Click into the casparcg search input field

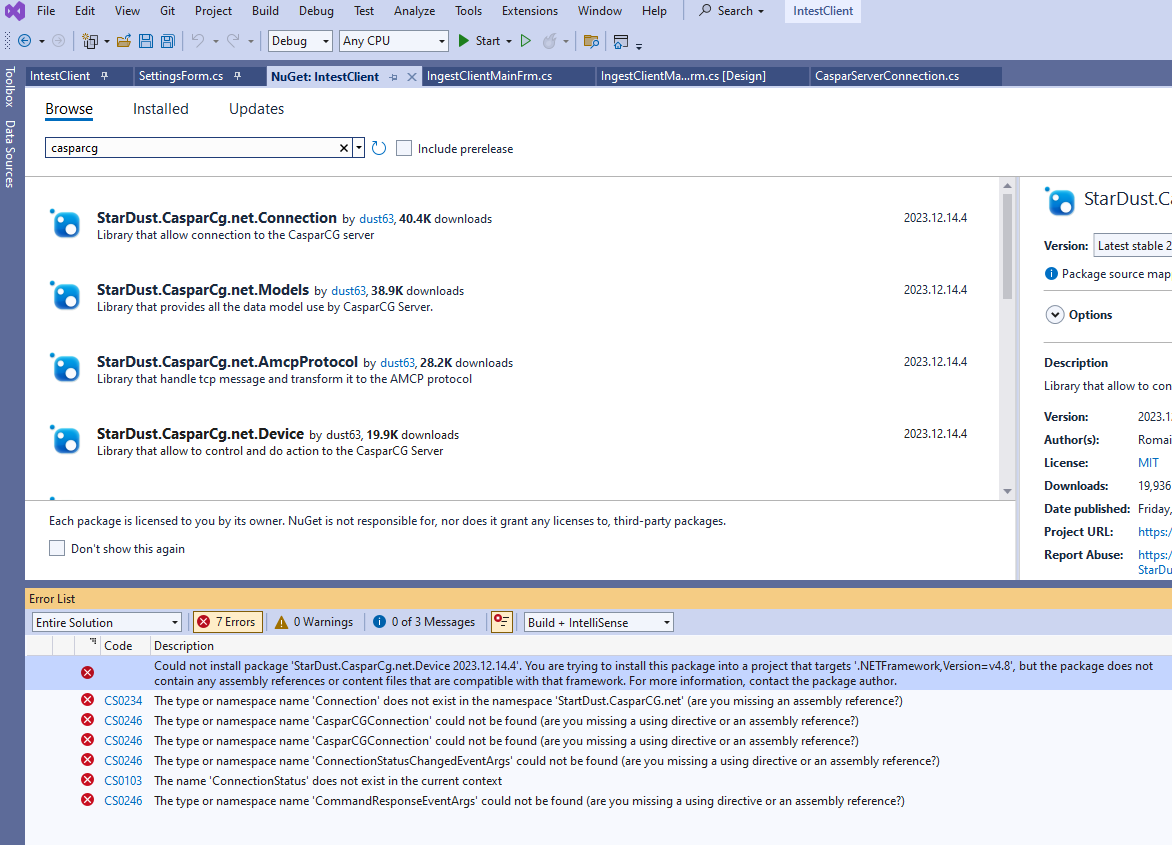[191, 148]
